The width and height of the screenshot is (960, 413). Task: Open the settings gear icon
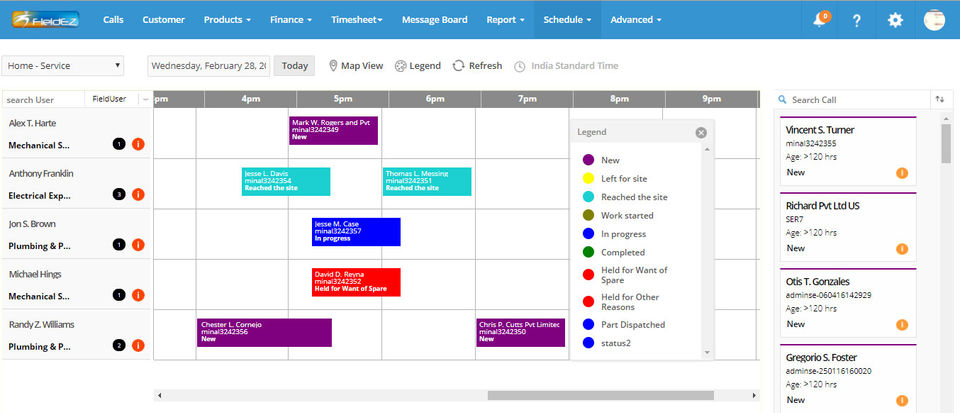click(x=895, y=20)
